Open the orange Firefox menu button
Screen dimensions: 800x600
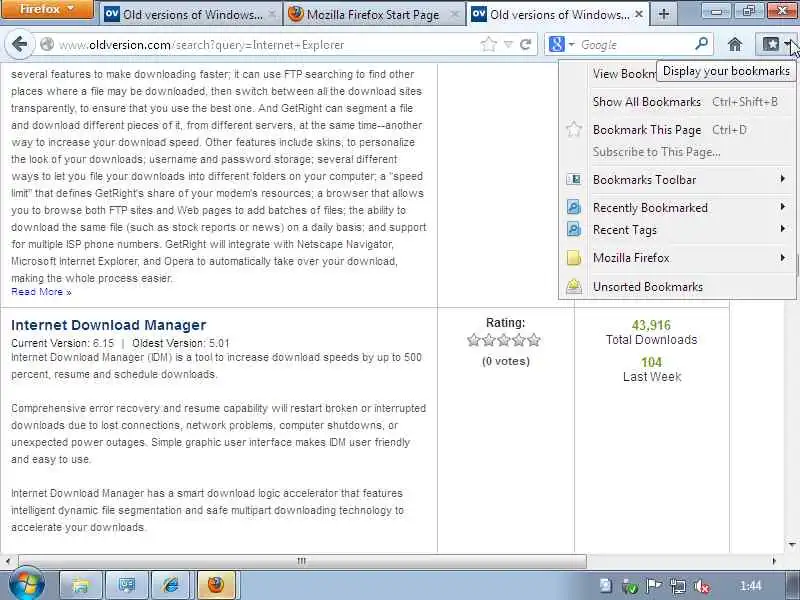pyautogui.click(x=47, y=10)
